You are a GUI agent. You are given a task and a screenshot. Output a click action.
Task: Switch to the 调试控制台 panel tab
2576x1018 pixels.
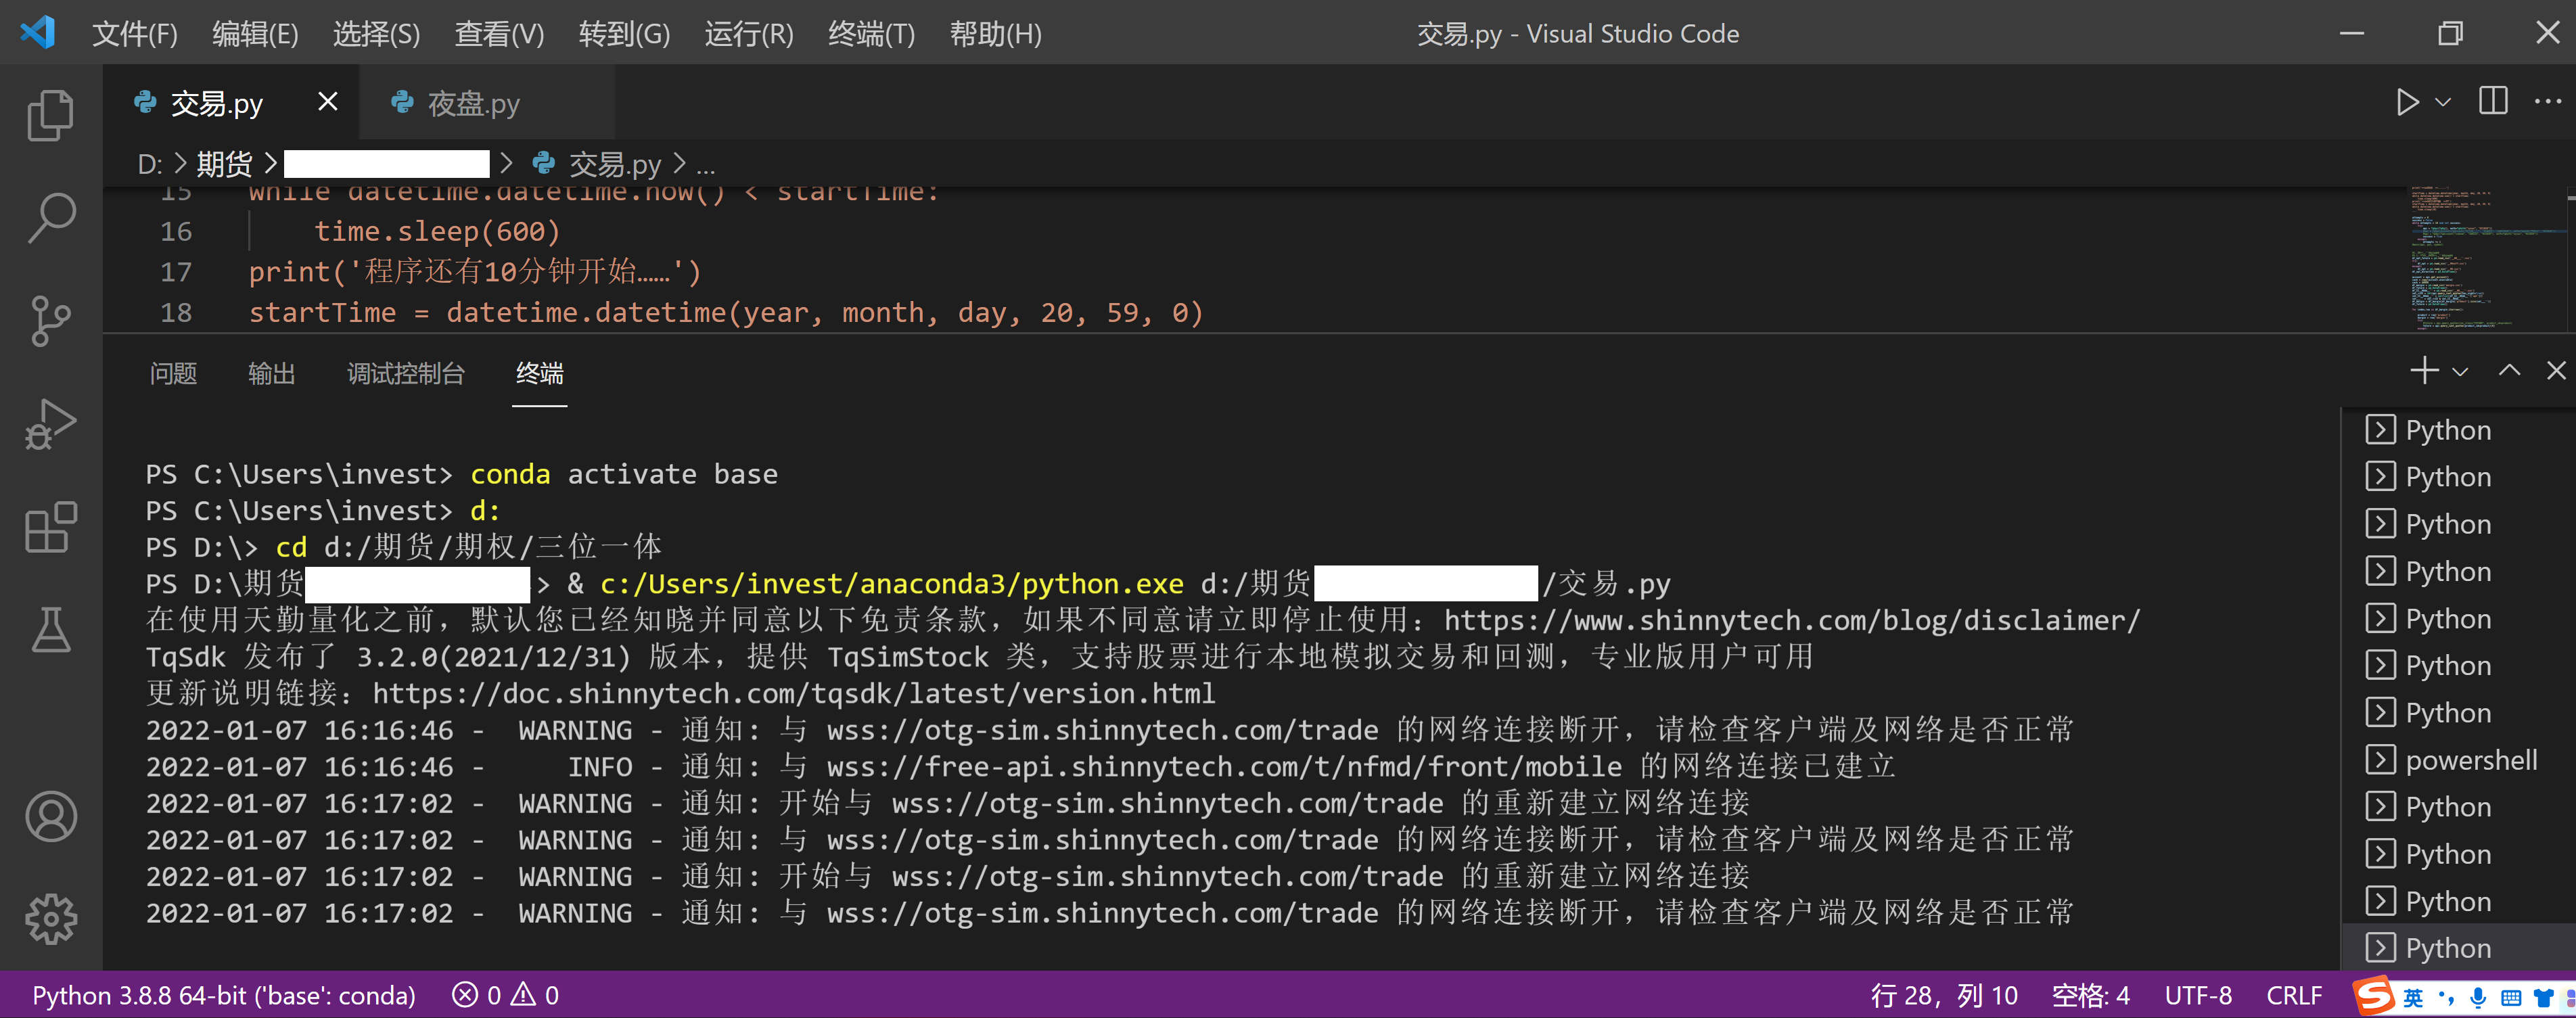(x=405, y=373)
